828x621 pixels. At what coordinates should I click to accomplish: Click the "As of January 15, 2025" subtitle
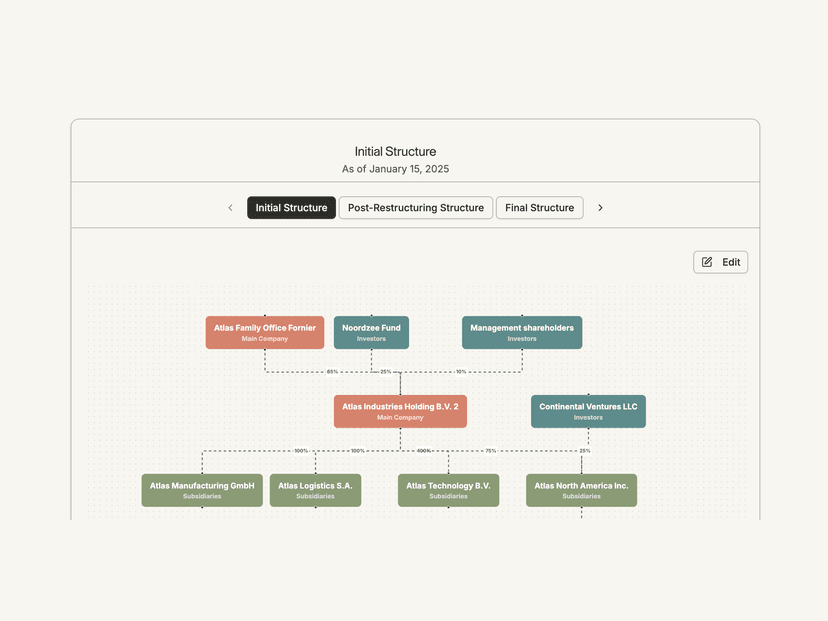(395, 169)
